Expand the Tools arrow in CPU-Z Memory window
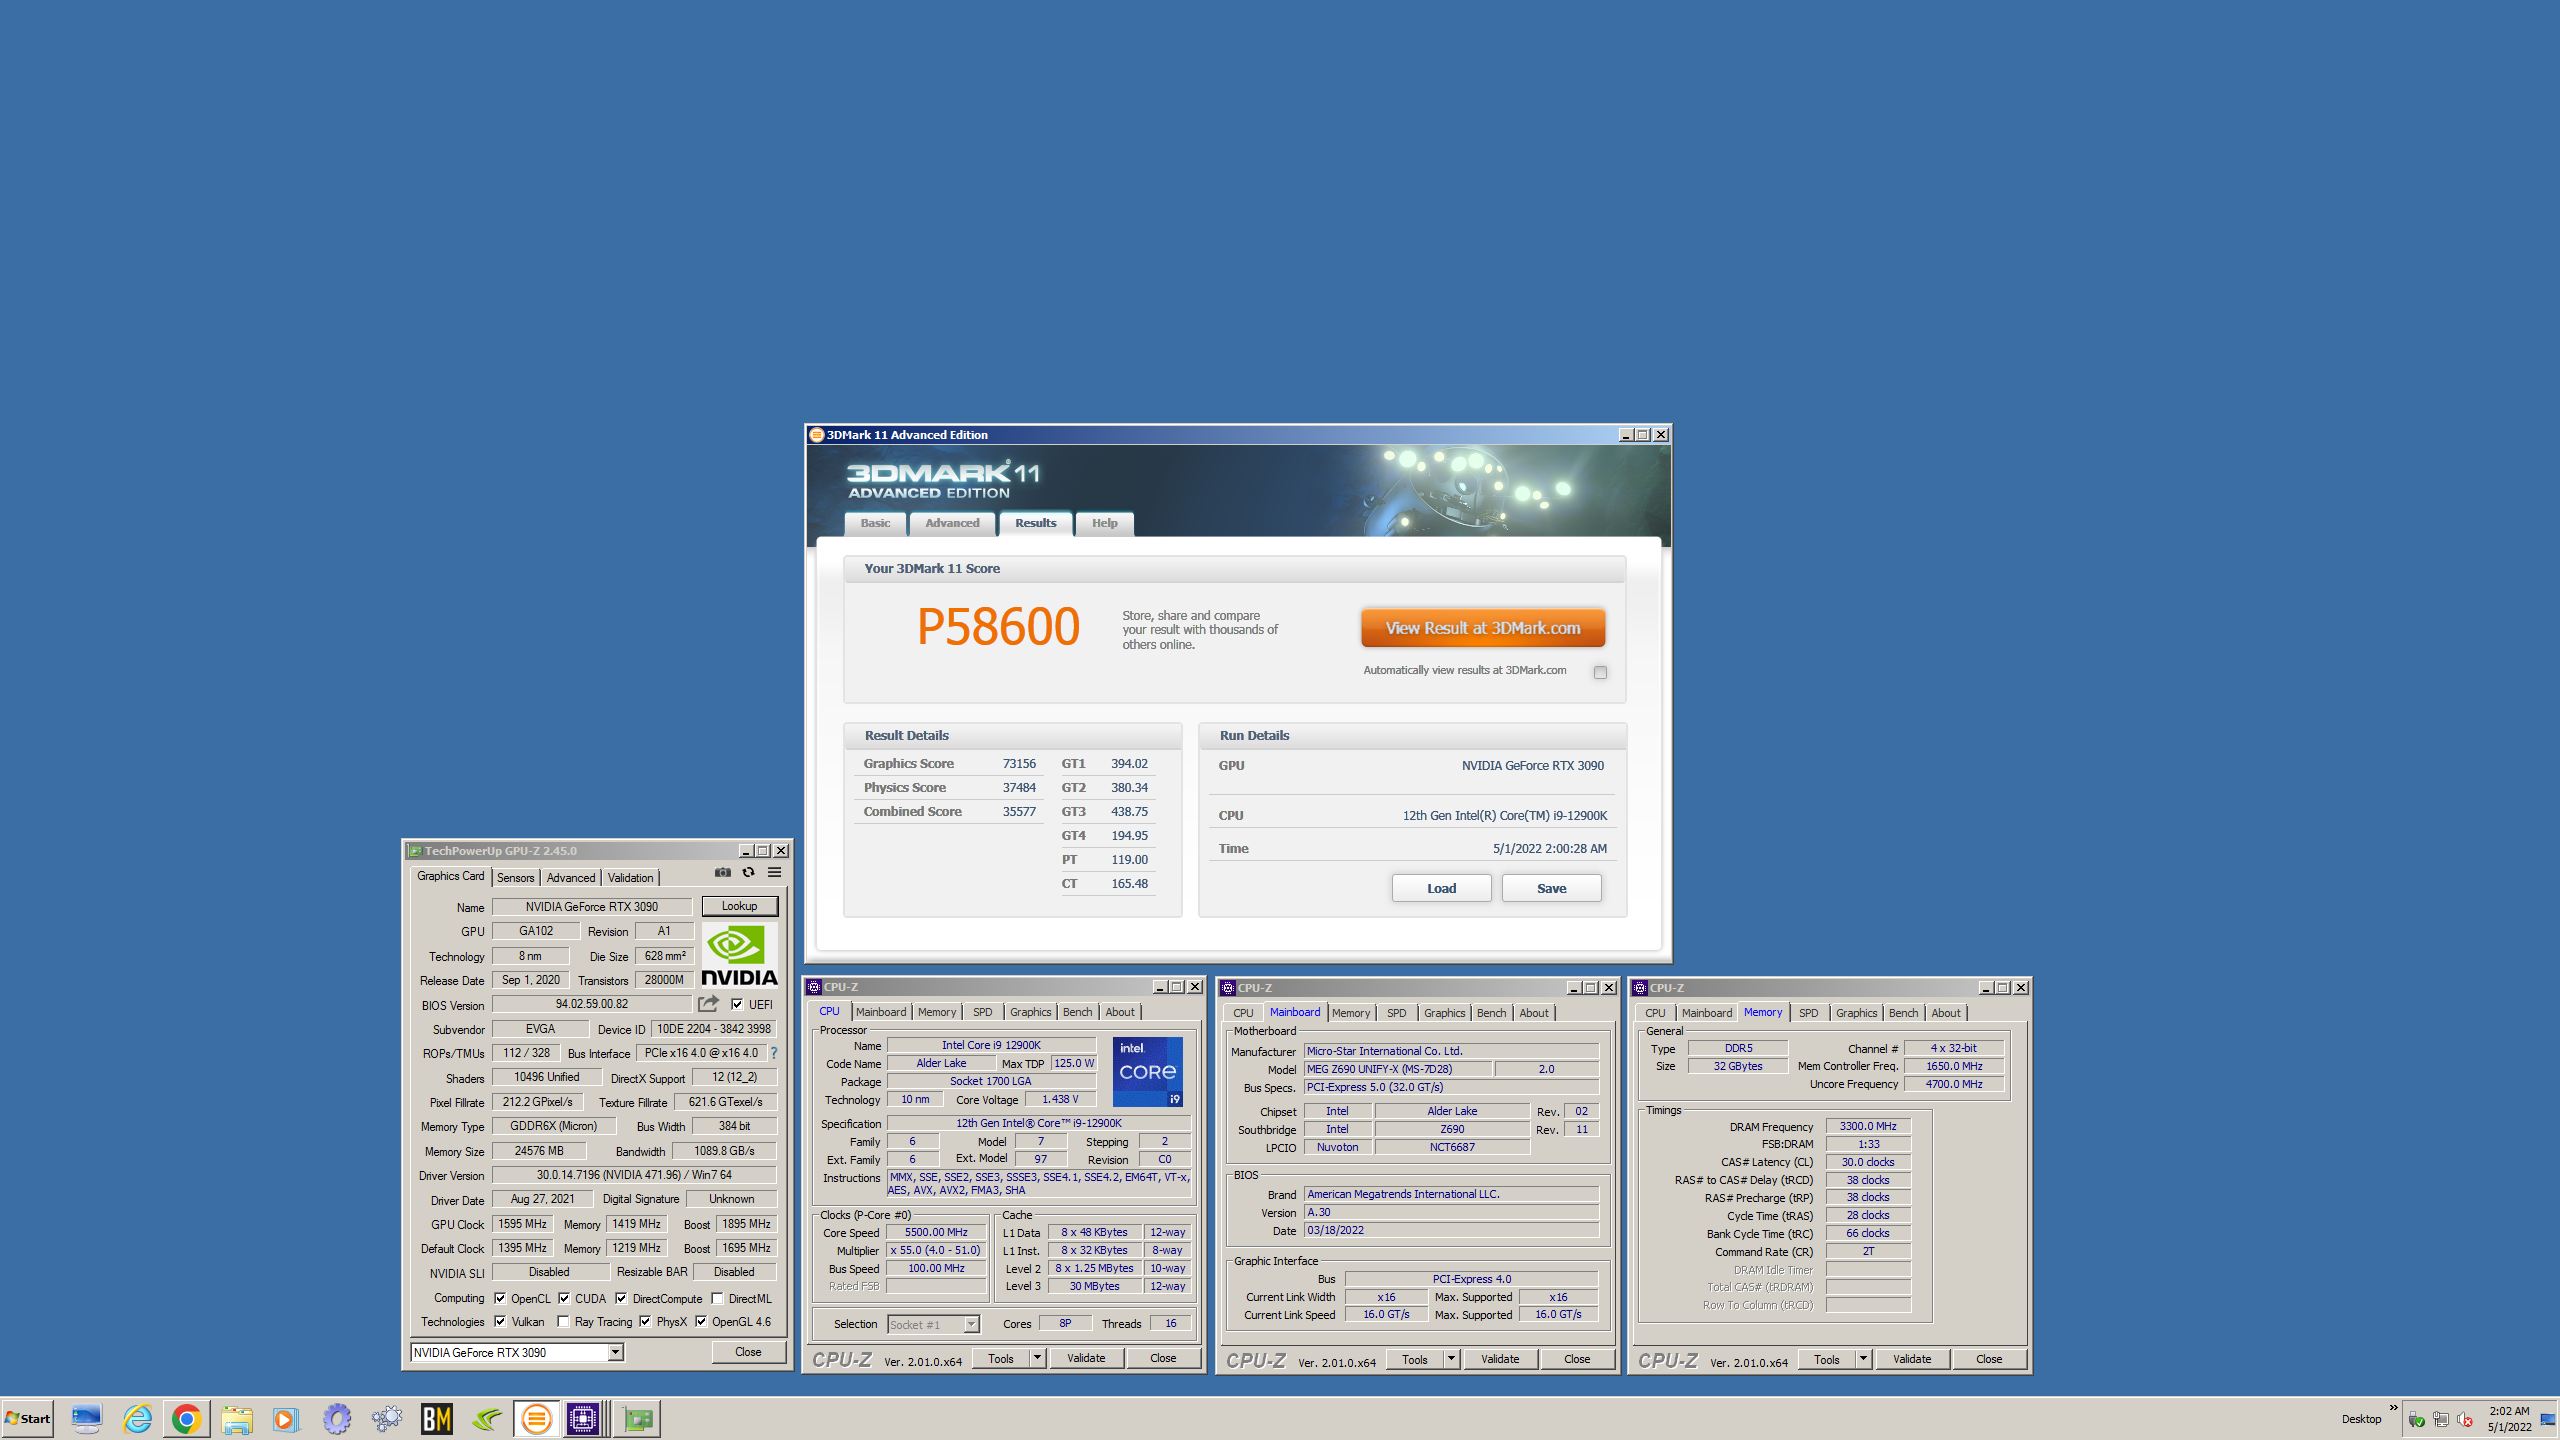This screenshot has height=1440, width=2560. [1863, 1359]
